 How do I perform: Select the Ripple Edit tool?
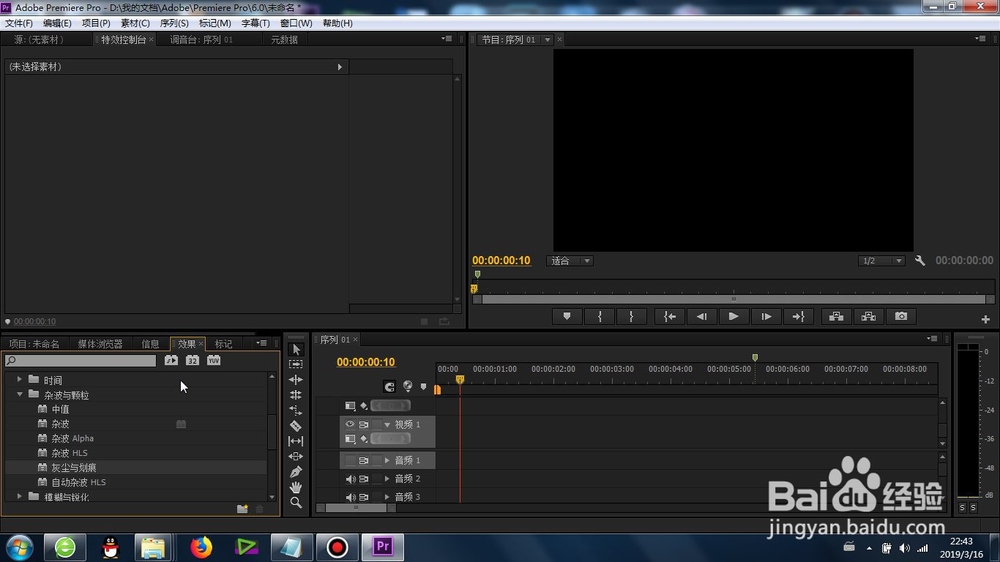[x=296, y=380]
